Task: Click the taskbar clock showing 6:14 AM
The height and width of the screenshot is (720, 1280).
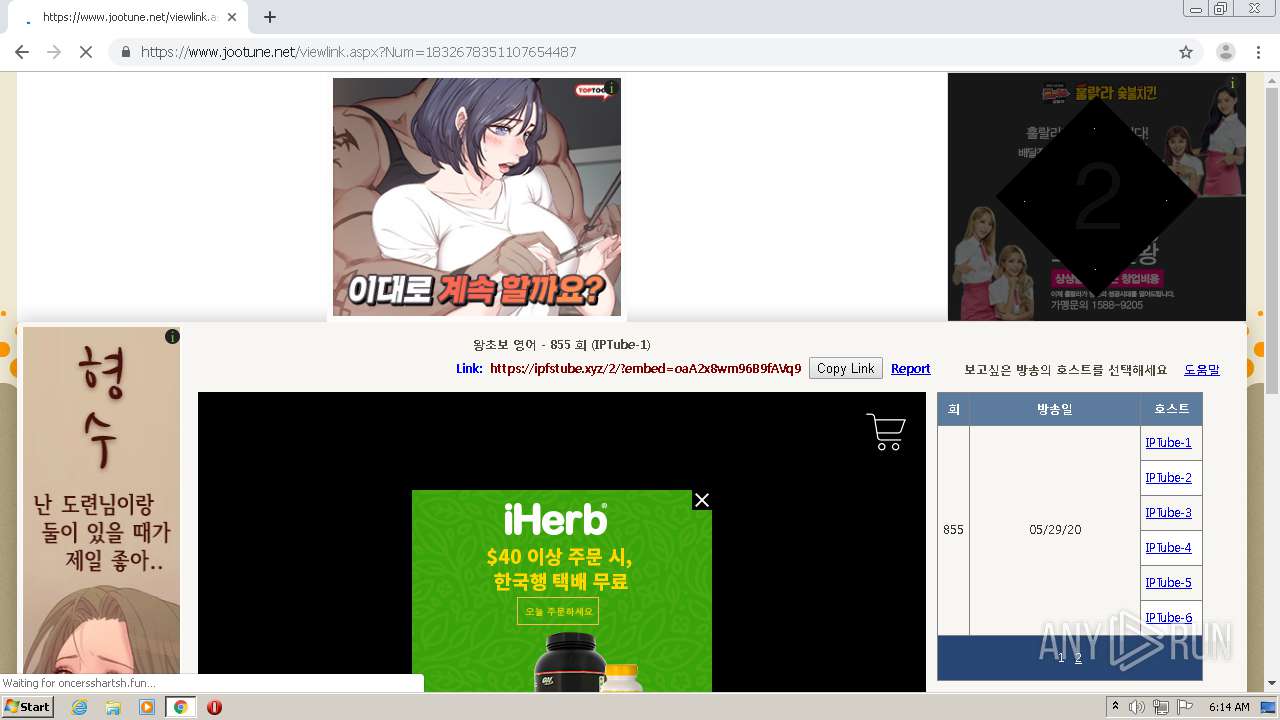Action: 1228,707
